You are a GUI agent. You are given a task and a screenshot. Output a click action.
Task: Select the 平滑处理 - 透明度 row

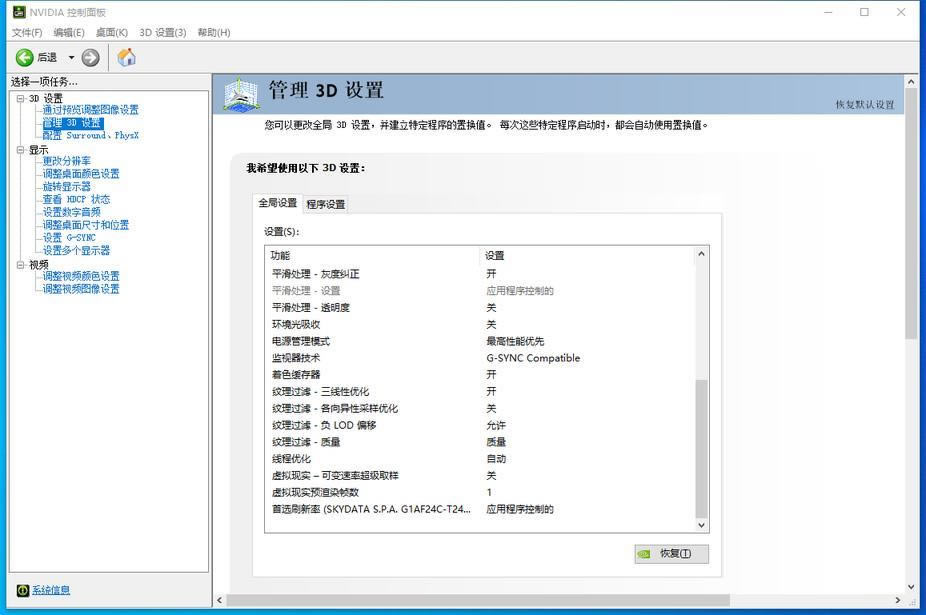coord(481,308)
